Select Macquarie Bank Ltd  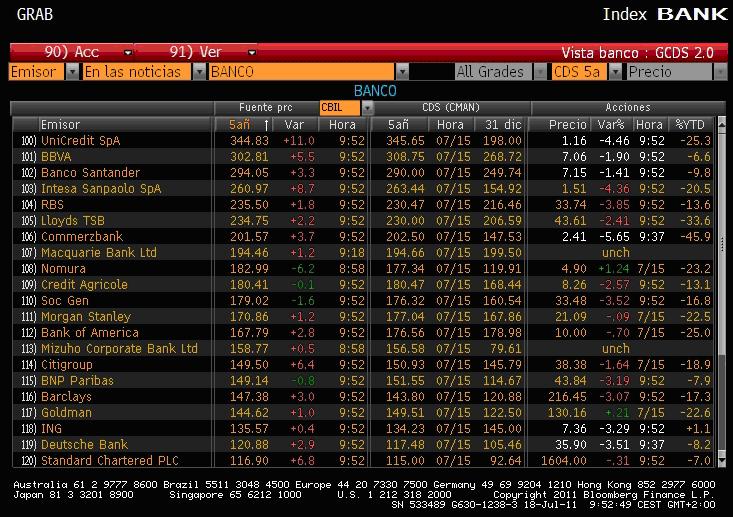tap(99, 252)
